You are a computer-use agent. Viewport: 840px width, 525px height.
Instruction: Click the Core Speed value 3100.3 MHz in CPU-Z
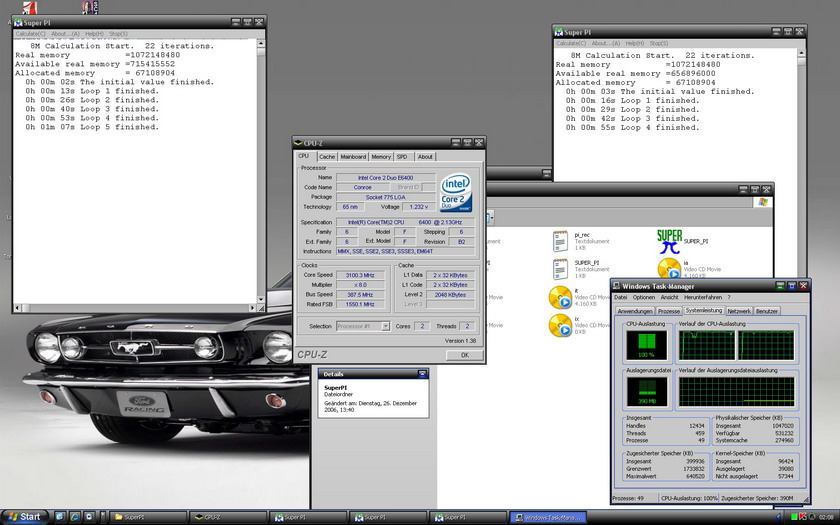coord(360,275)
